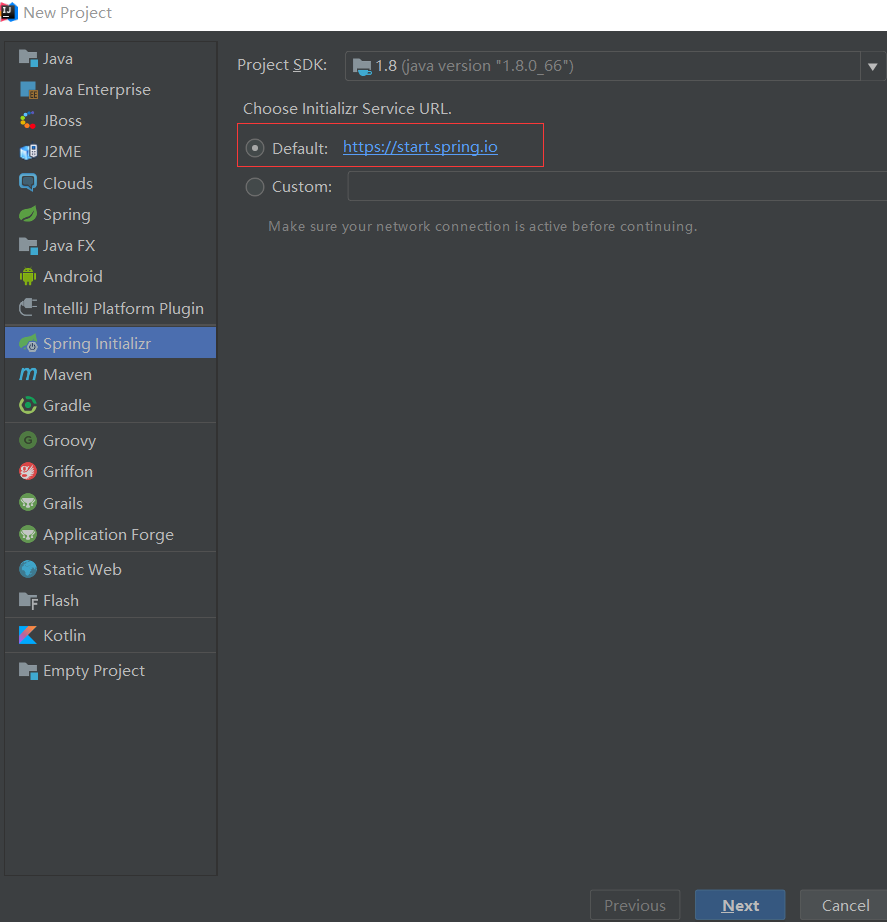
Task: Select Griffon label in the list
Action: point(68,472)
